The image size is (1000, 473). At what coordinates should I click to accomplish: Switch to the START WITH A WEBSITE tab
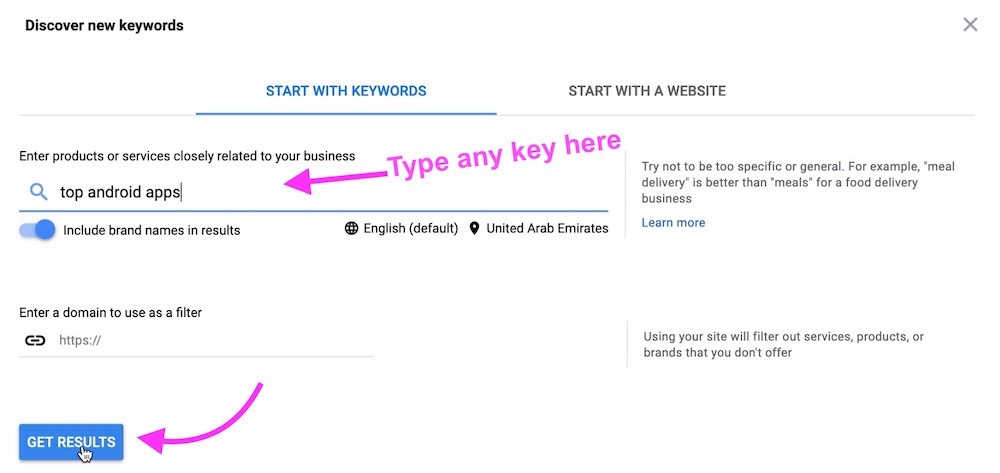pyautogui.click(x=647, y=91)
